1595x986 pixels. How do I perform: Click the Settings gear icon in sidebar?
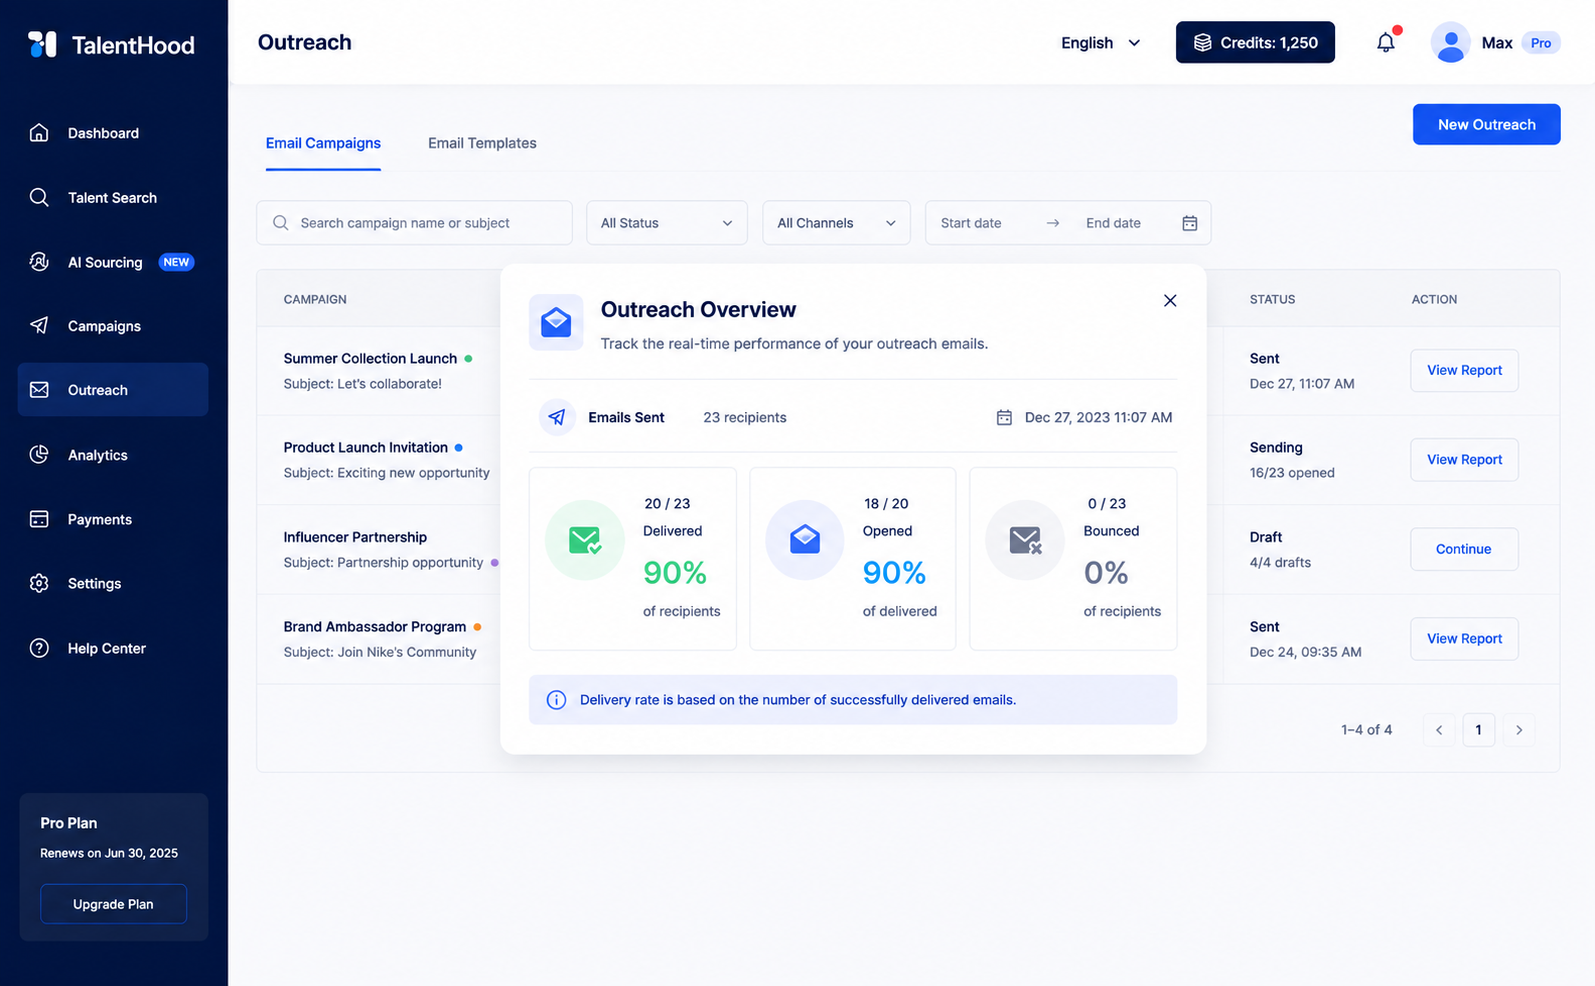pos(39,583)
